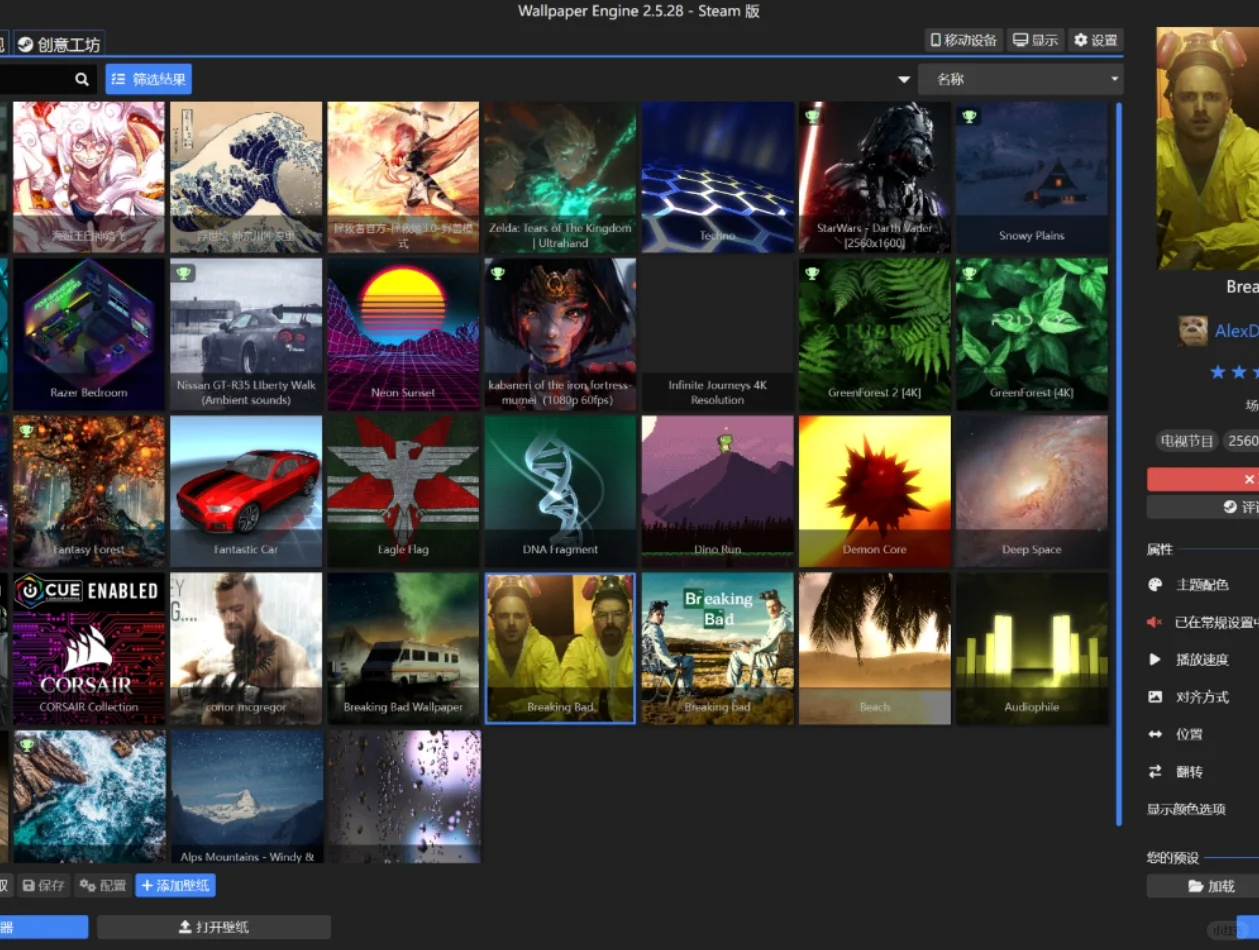Click the image icon for 对齐方式
This screenshot has width=1259, height=950.
pos(1155,697)
